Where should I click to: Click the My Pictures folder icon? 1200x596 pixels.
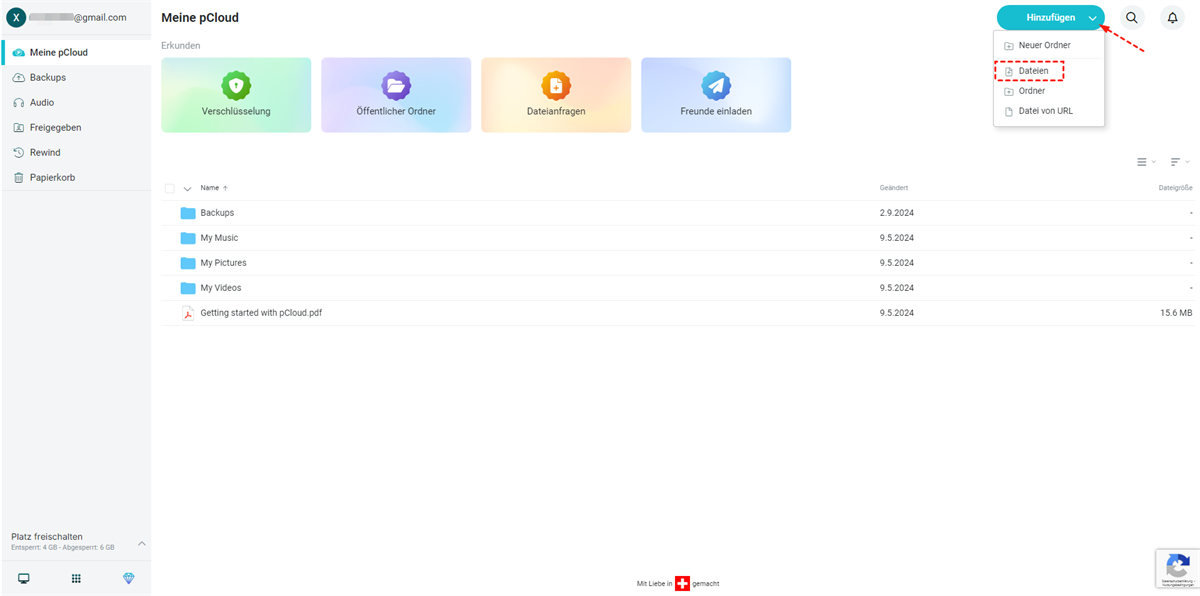(x=188, y=263)
